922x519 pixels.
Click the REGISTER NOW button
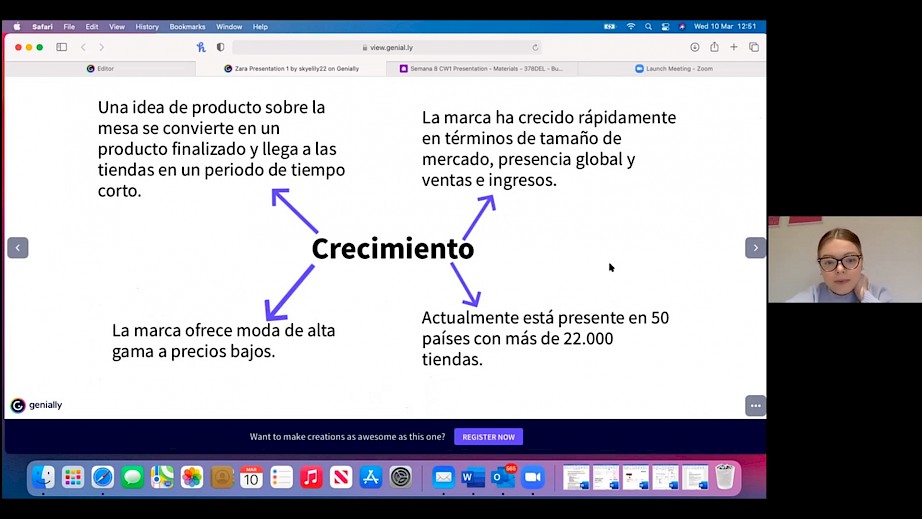click(488, 437)
